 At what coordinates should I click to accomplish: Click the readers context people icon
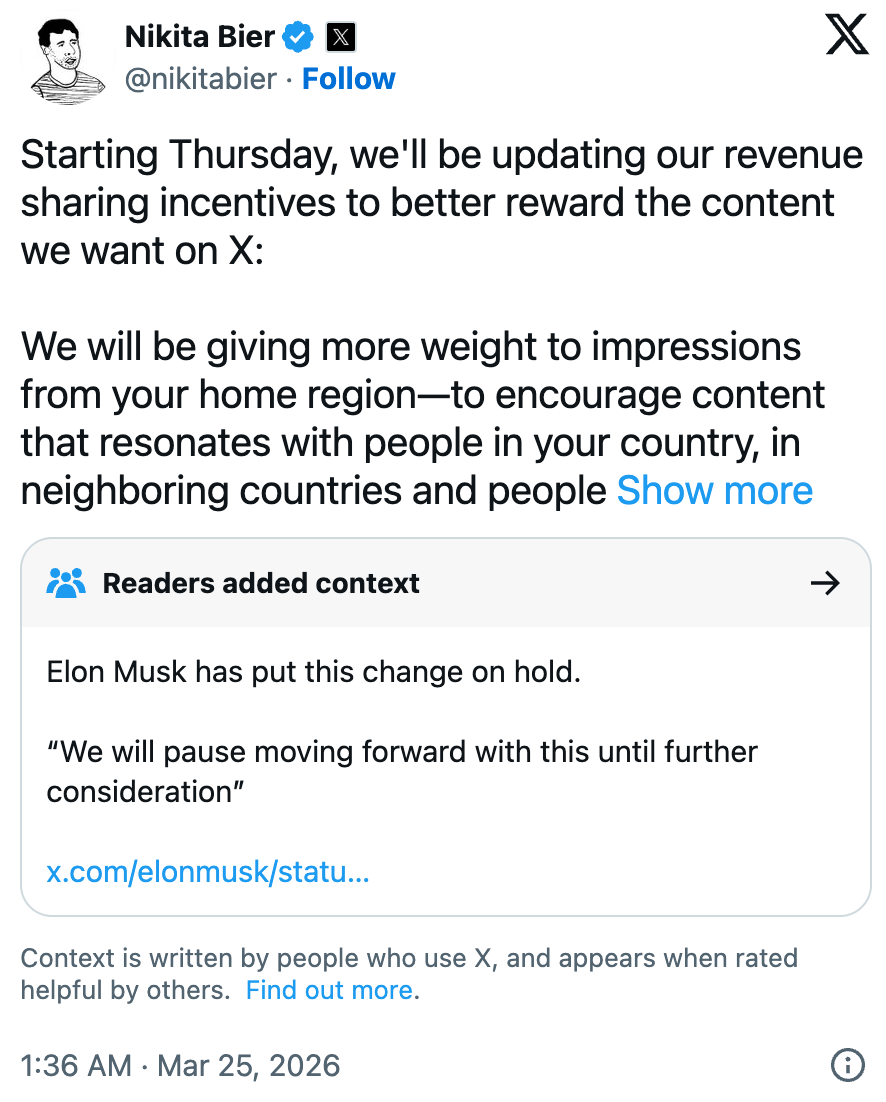click(x=66, y=583)
